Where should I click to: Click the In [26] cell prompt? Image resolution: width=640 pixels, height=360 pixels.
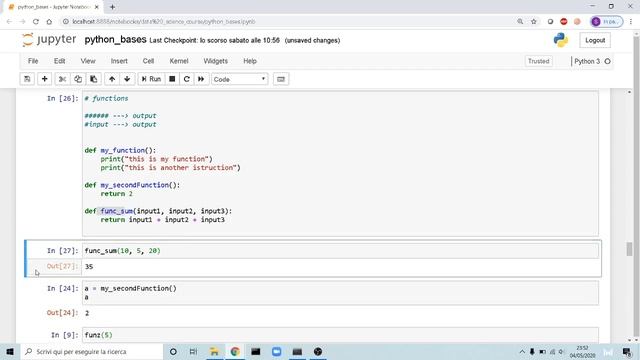click(62, 98)
